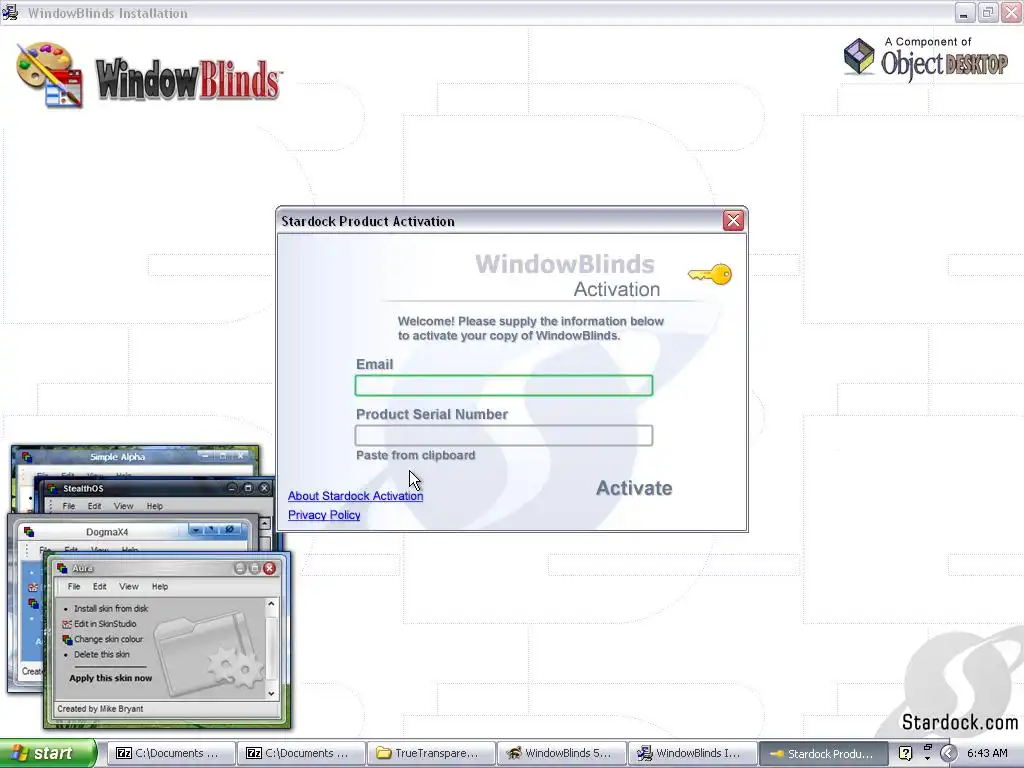The width and height of the screenshot is (1024, 768).
Task: Click the SkinStudio icon beside Edit in SkinStudio
Action: click(x=67, y=624)
